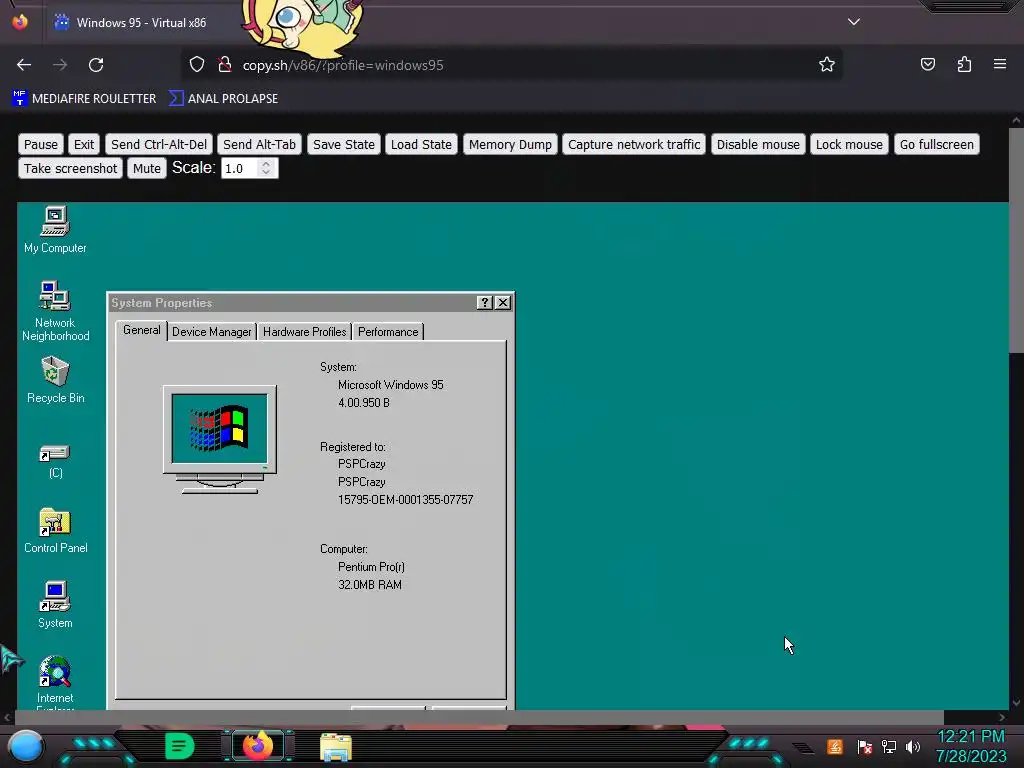This screenshot has height=768, width=1024.
Task: Click the Memory Dump button
Action: coord(510,144)
